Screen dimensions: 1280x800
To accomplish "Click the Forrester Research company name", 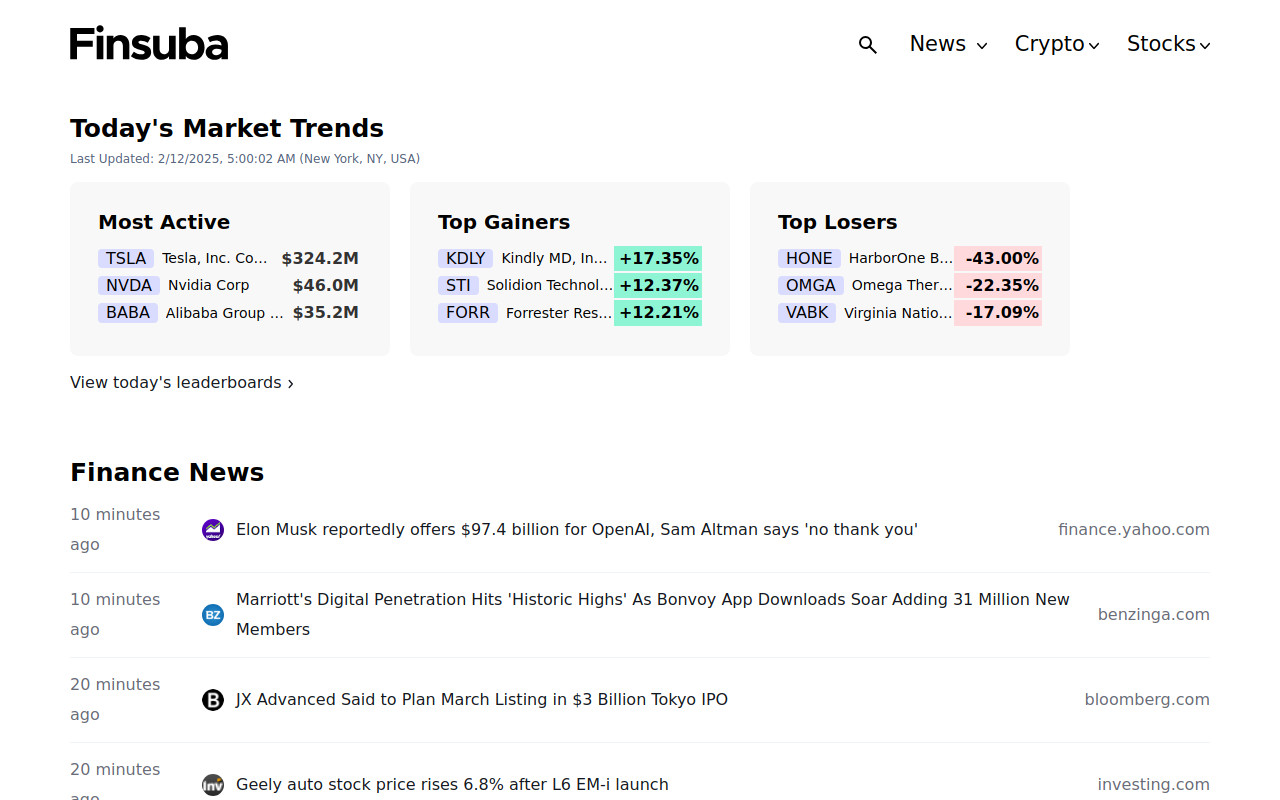I will 559,312.
